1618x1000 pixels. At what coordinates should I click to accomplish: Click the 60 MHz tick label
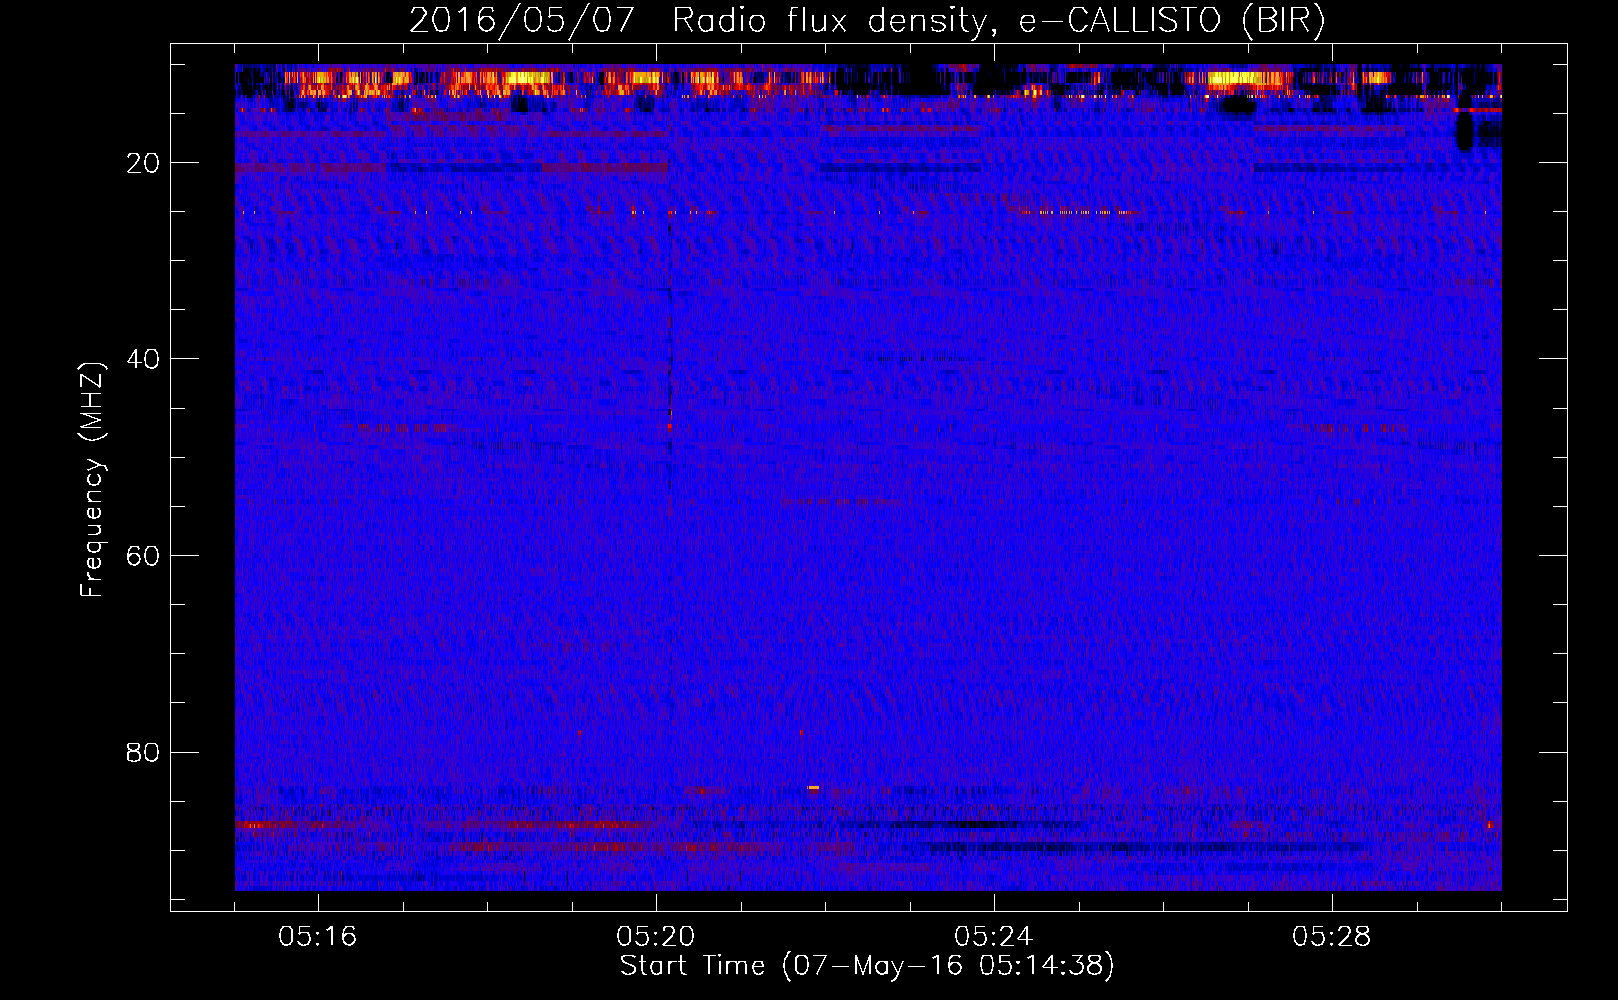[x=144, y=556]
